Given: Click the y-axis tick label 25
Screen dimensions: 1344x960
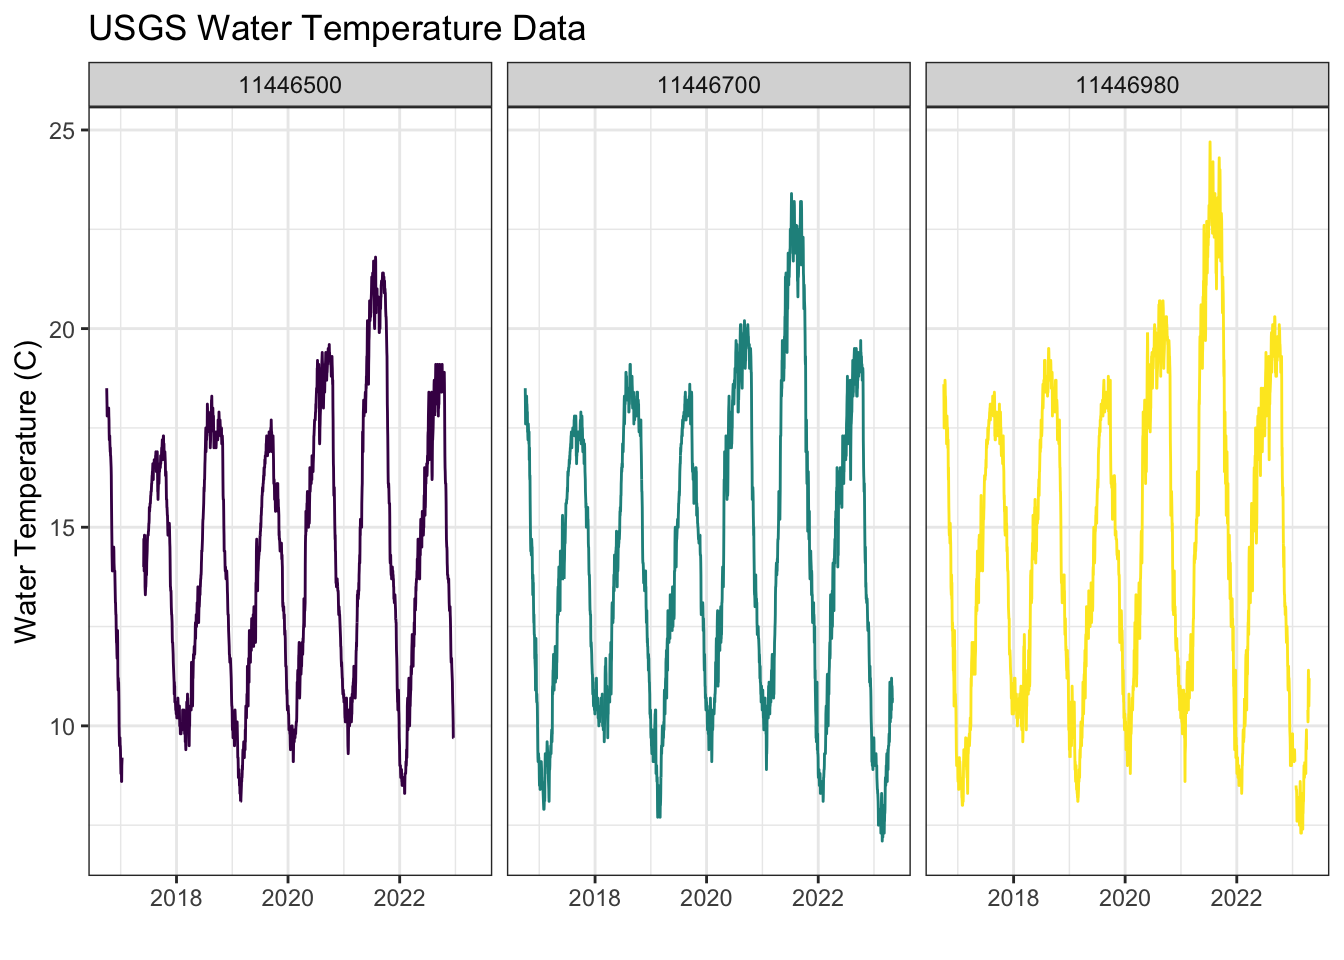Looking at the screenshot, I should coord(62,131).
